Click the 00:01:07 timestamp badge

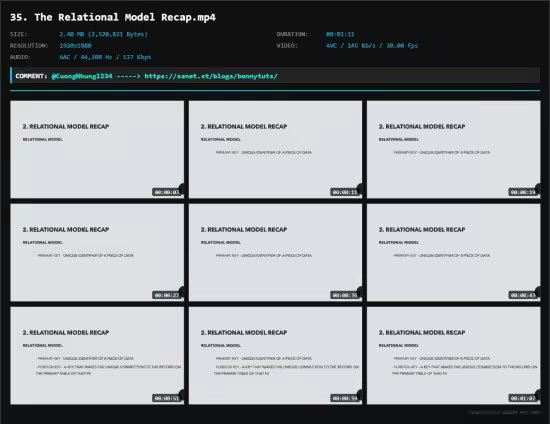point(523,398)
